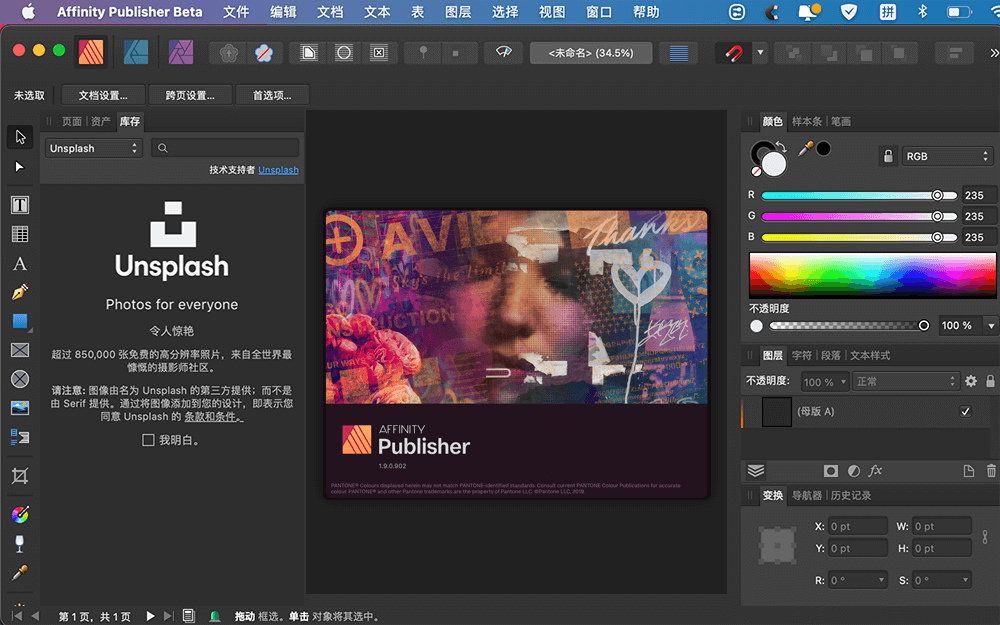Switch to 页面 tab

tap(71, 121)
